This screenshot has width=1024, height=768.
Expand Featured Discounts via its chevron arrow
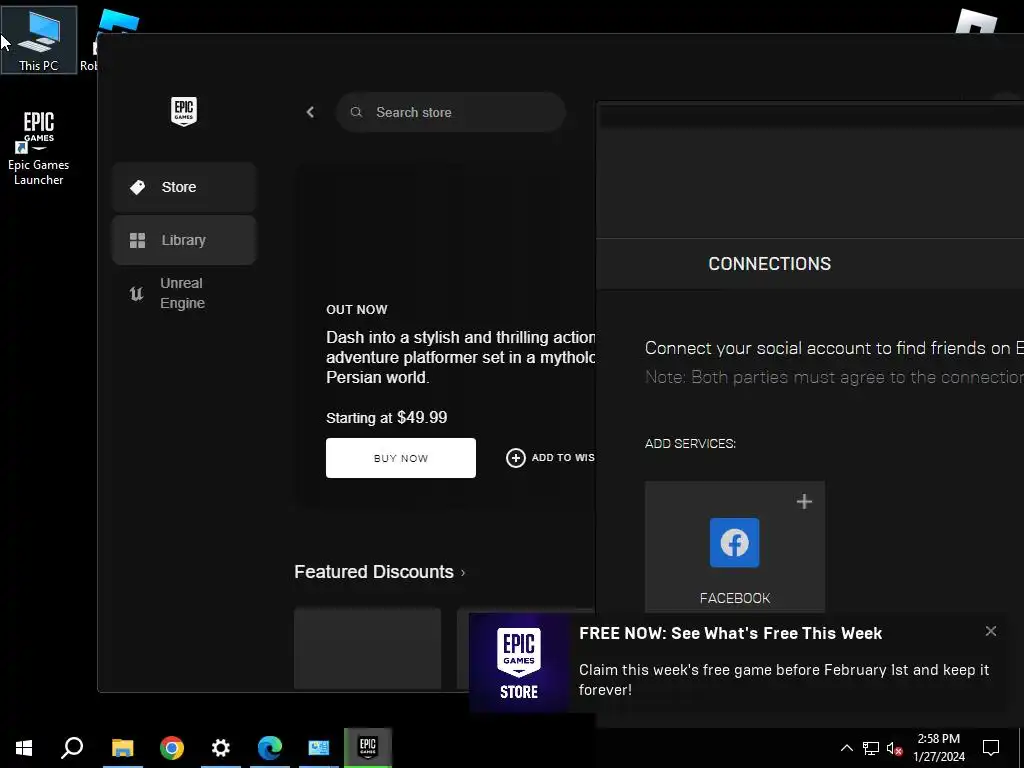point(463,573)
